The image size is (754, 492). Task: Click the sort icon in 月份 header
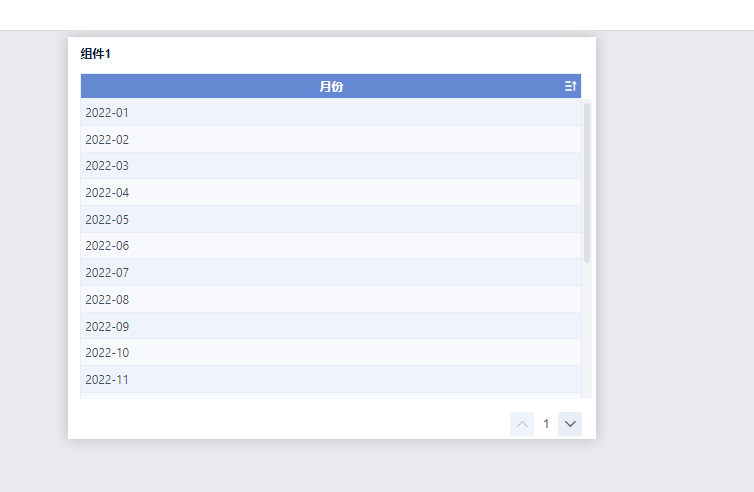(x=570, y=86)
